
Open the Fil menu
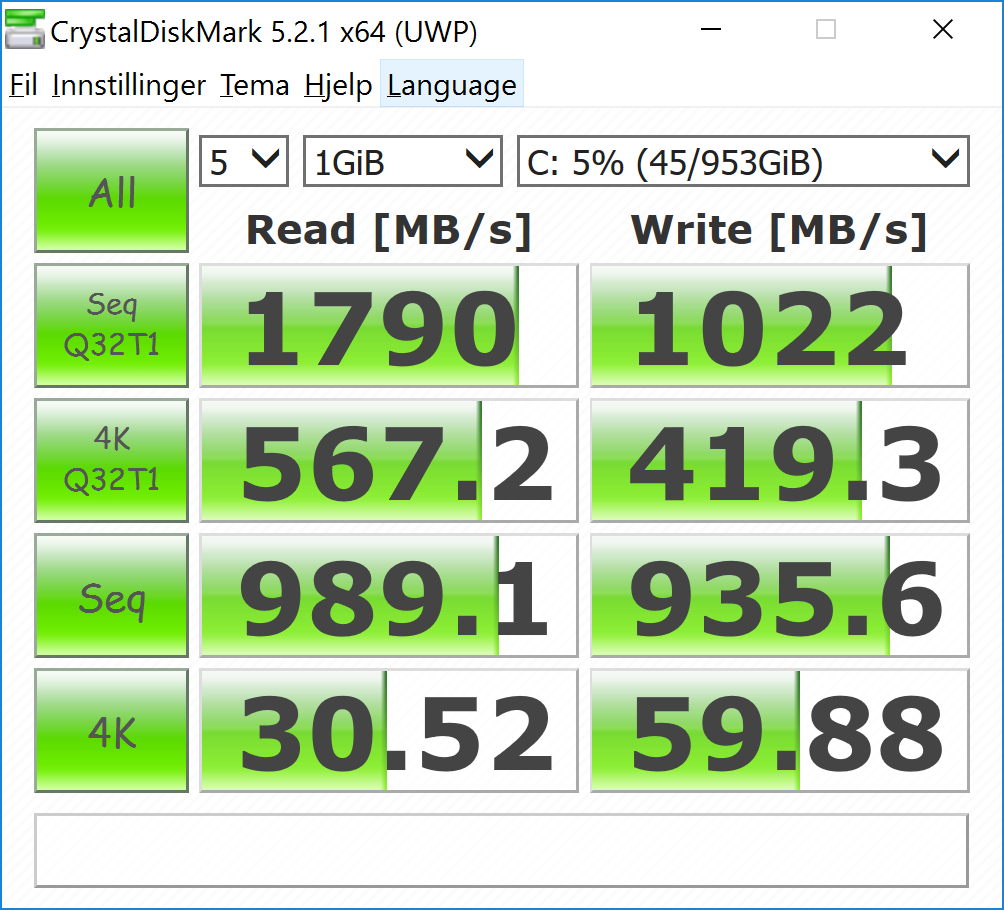click(x=23, y=85)
